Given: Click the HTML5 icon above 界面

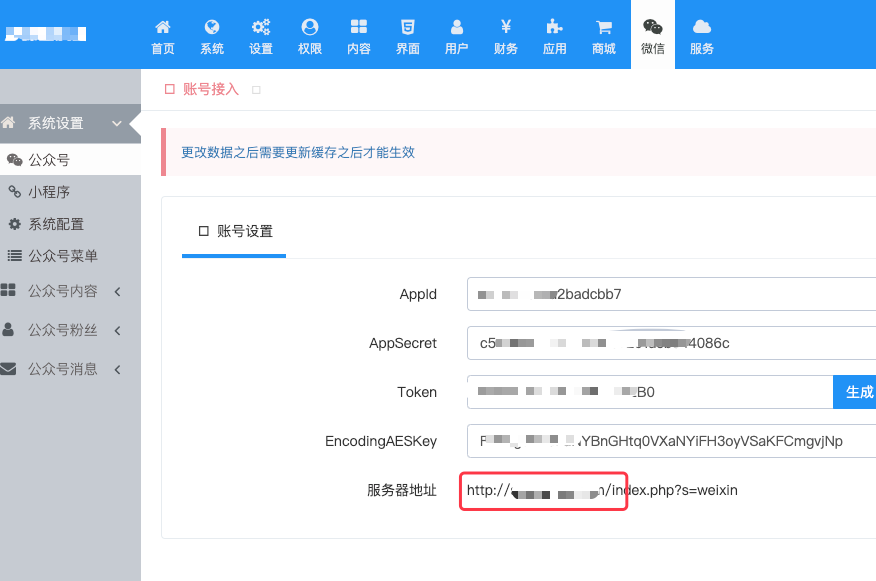Looking at the screenshot, I should (408, 26).
